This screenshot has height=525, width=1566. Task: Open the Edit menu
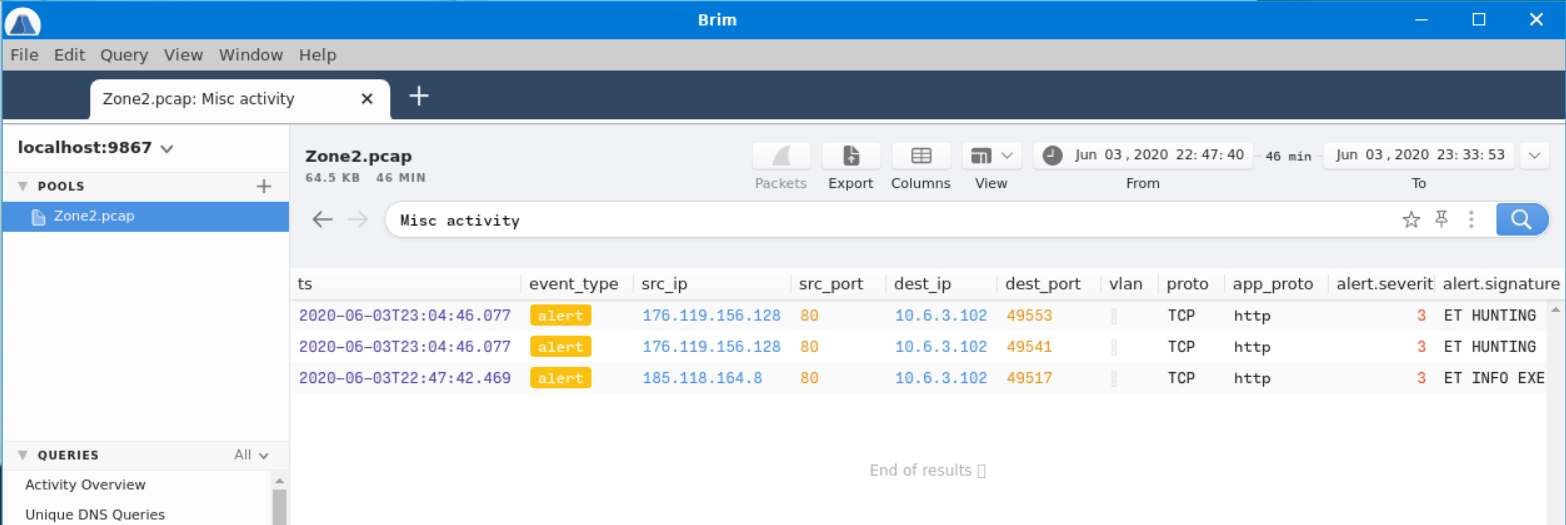coord(69,55)
